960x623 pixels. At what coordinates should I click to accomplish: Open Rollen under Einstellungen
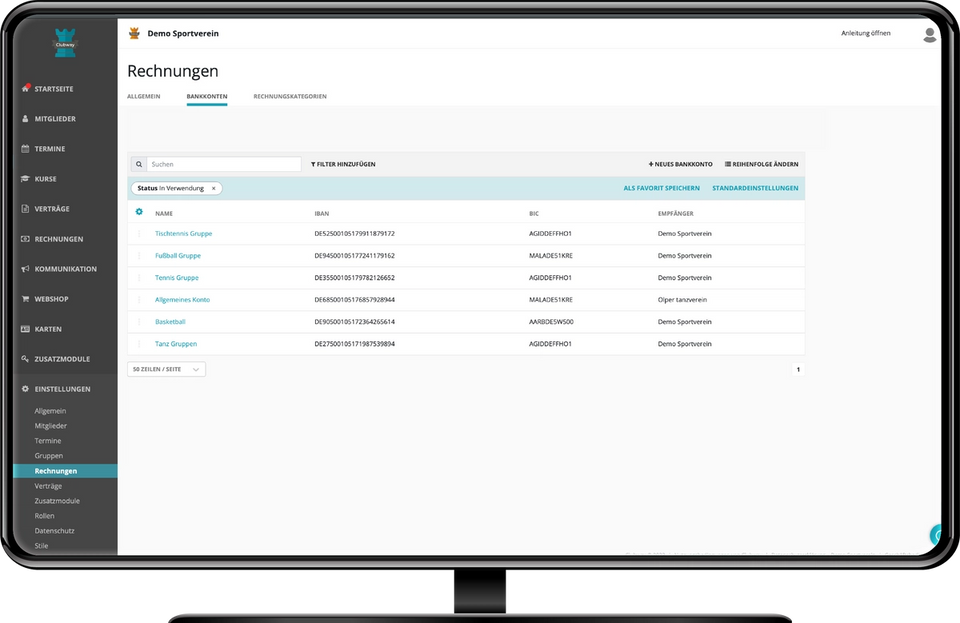click(45, 516)
